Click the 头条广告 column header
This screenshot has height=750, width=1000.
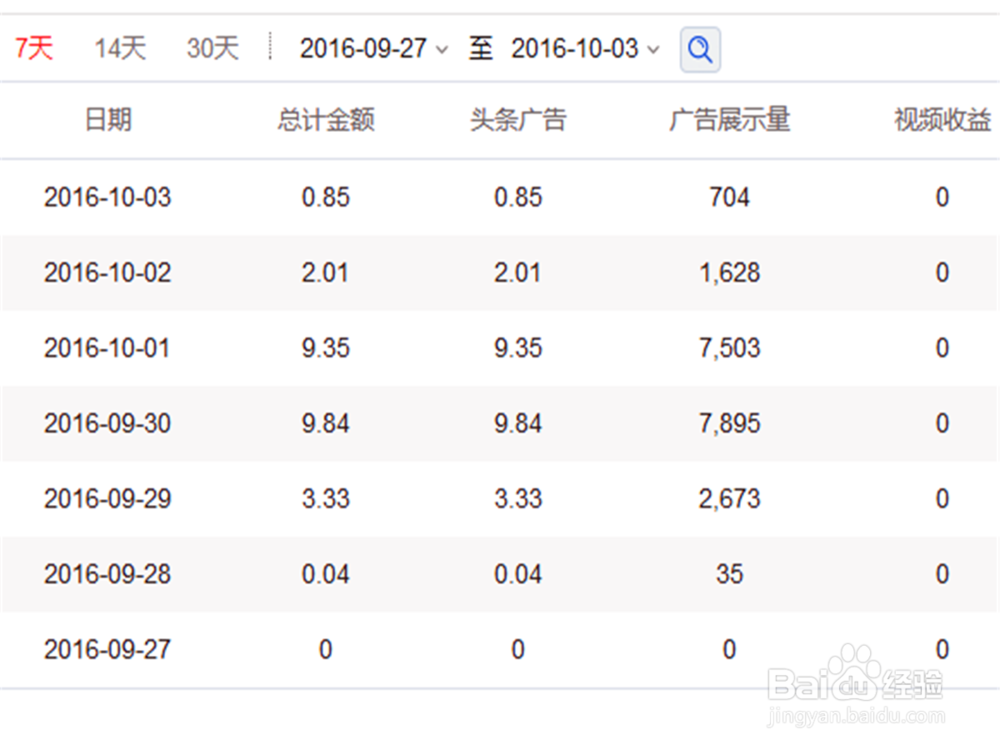(x=518, y=120)
